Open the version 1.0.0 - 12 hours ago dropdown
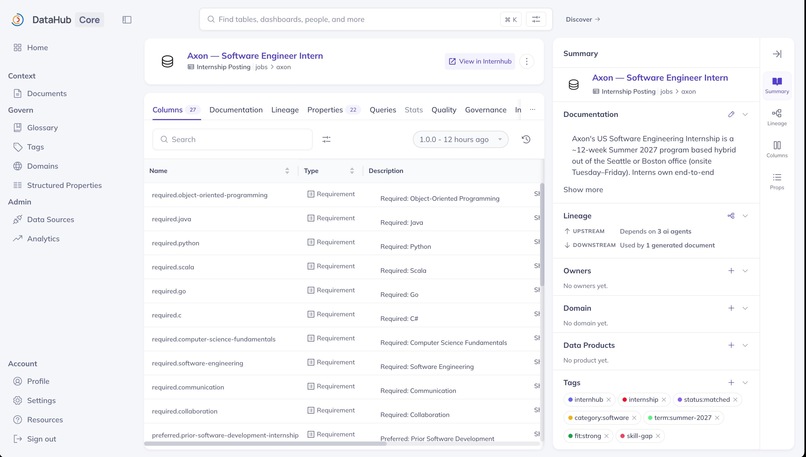 pos(461,139)
